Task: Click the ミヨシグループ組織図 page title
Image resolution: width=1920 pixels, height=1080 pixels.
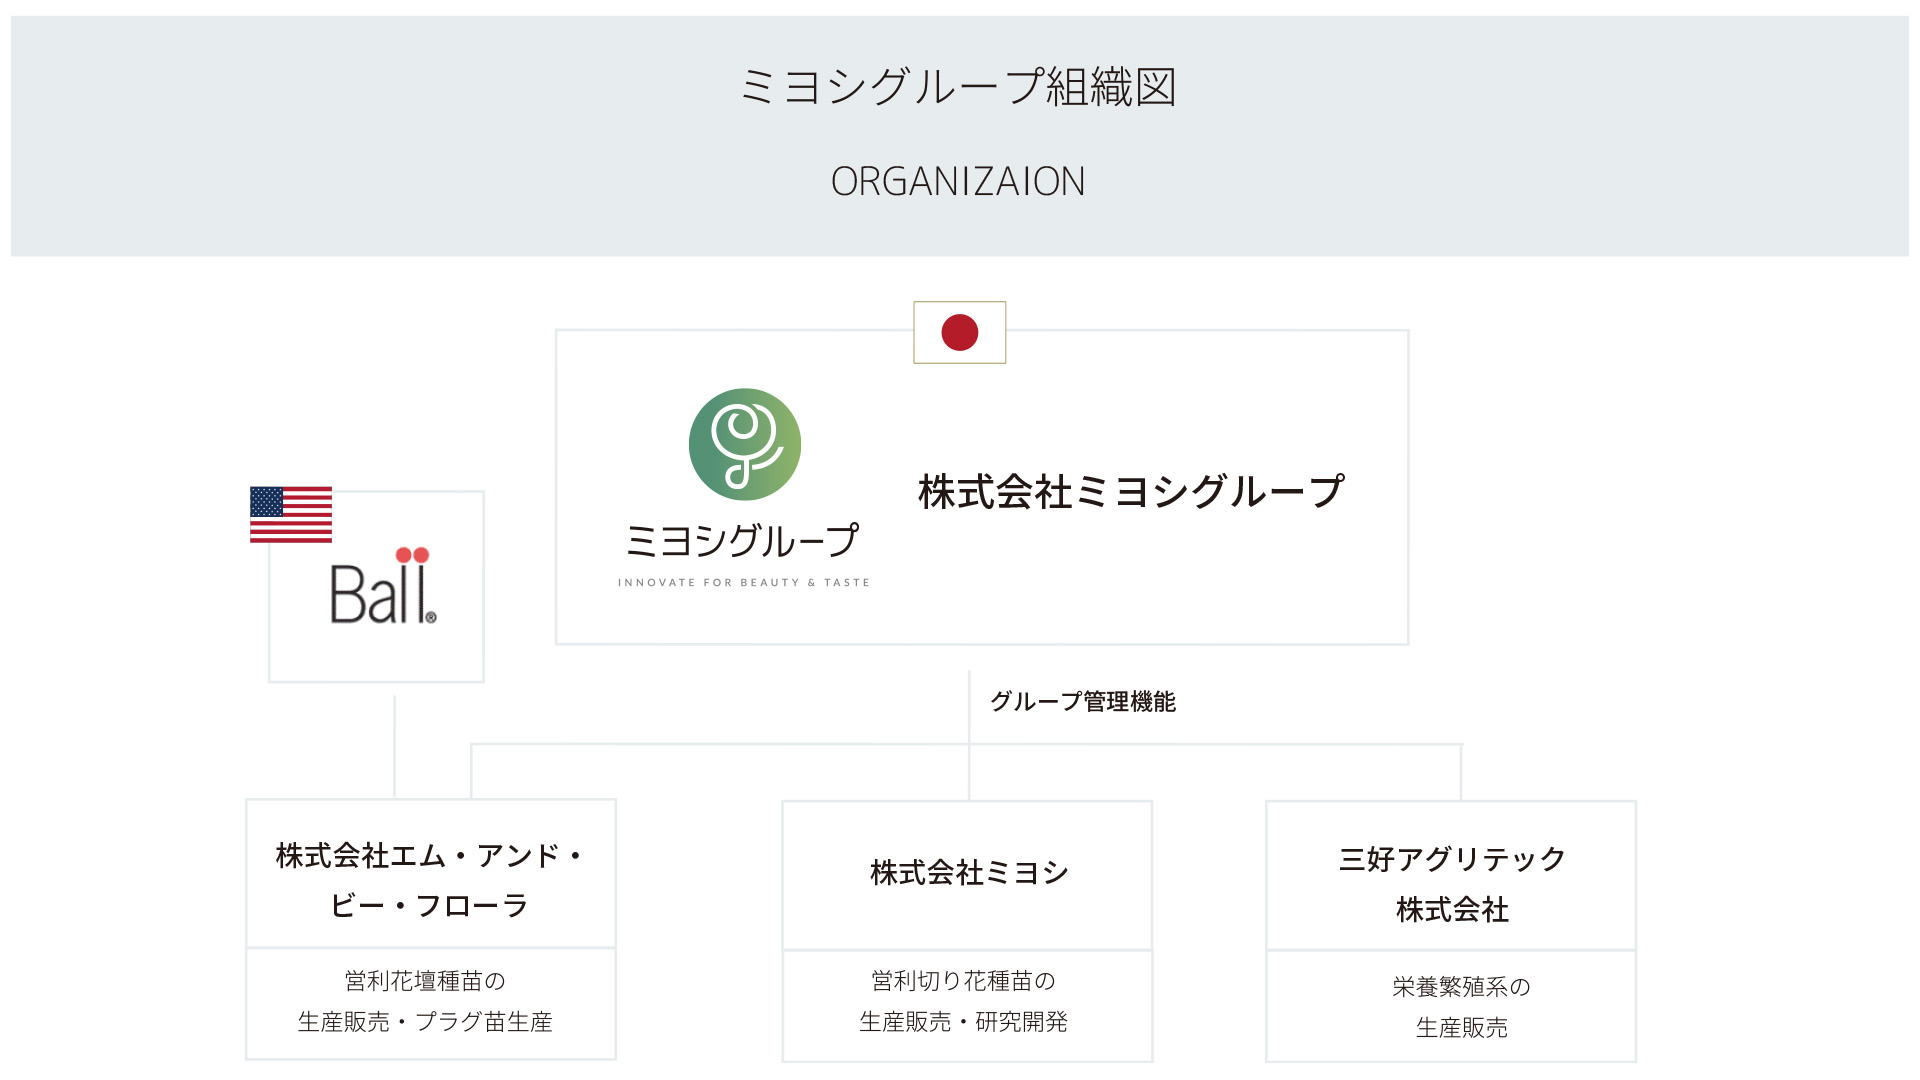Action: point(958,87)
